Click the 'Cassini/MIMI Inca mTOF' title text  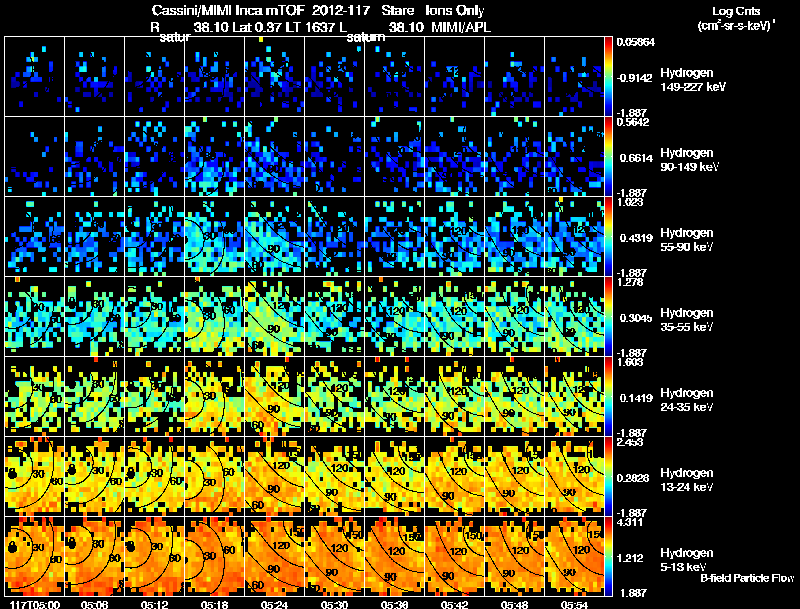point(229,10)
